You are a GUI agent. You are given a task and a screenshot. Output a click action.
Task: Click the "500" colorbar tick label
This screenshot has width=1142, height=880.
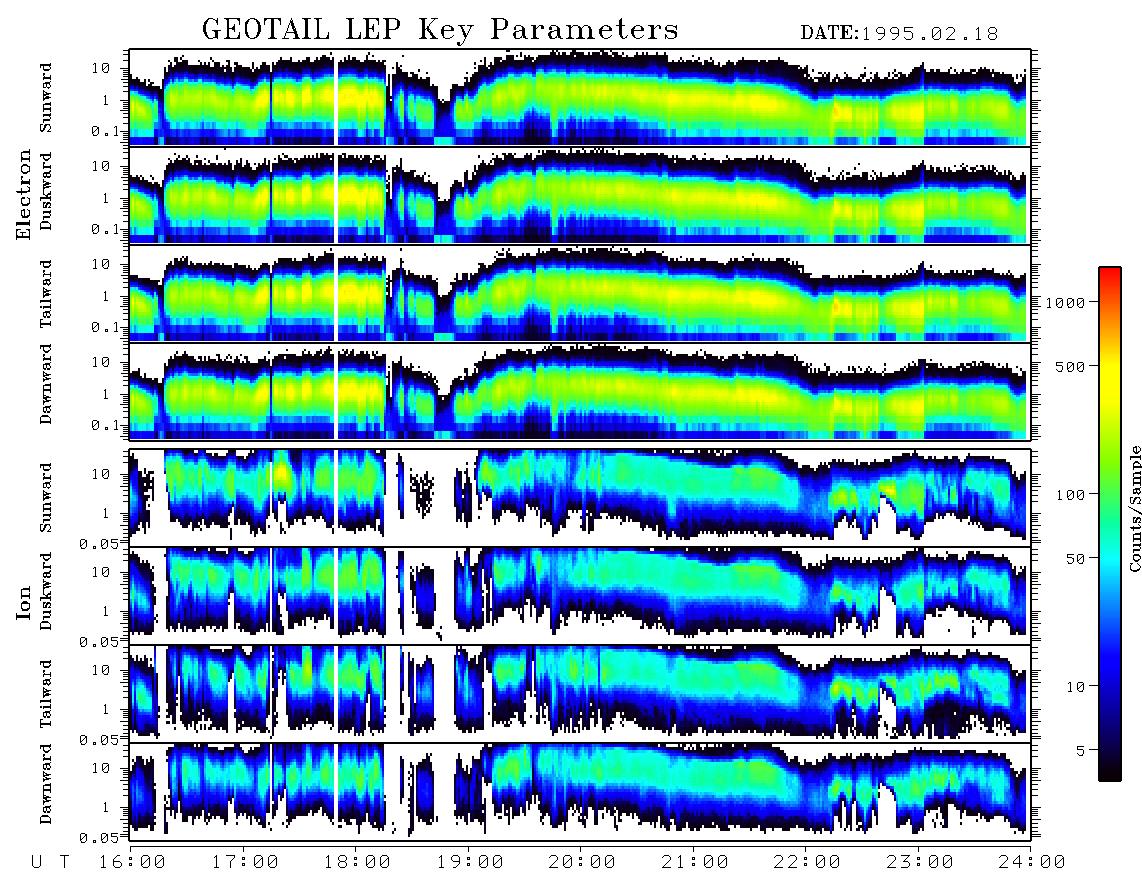click(x=1071, y=366)
